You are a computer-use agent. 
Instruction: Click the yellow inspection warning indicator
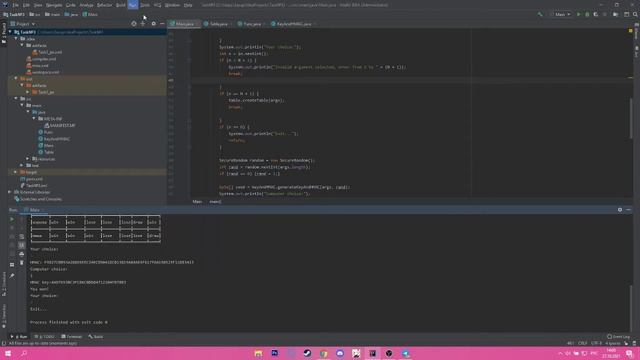pyautogui.click(x=631, y=31)
